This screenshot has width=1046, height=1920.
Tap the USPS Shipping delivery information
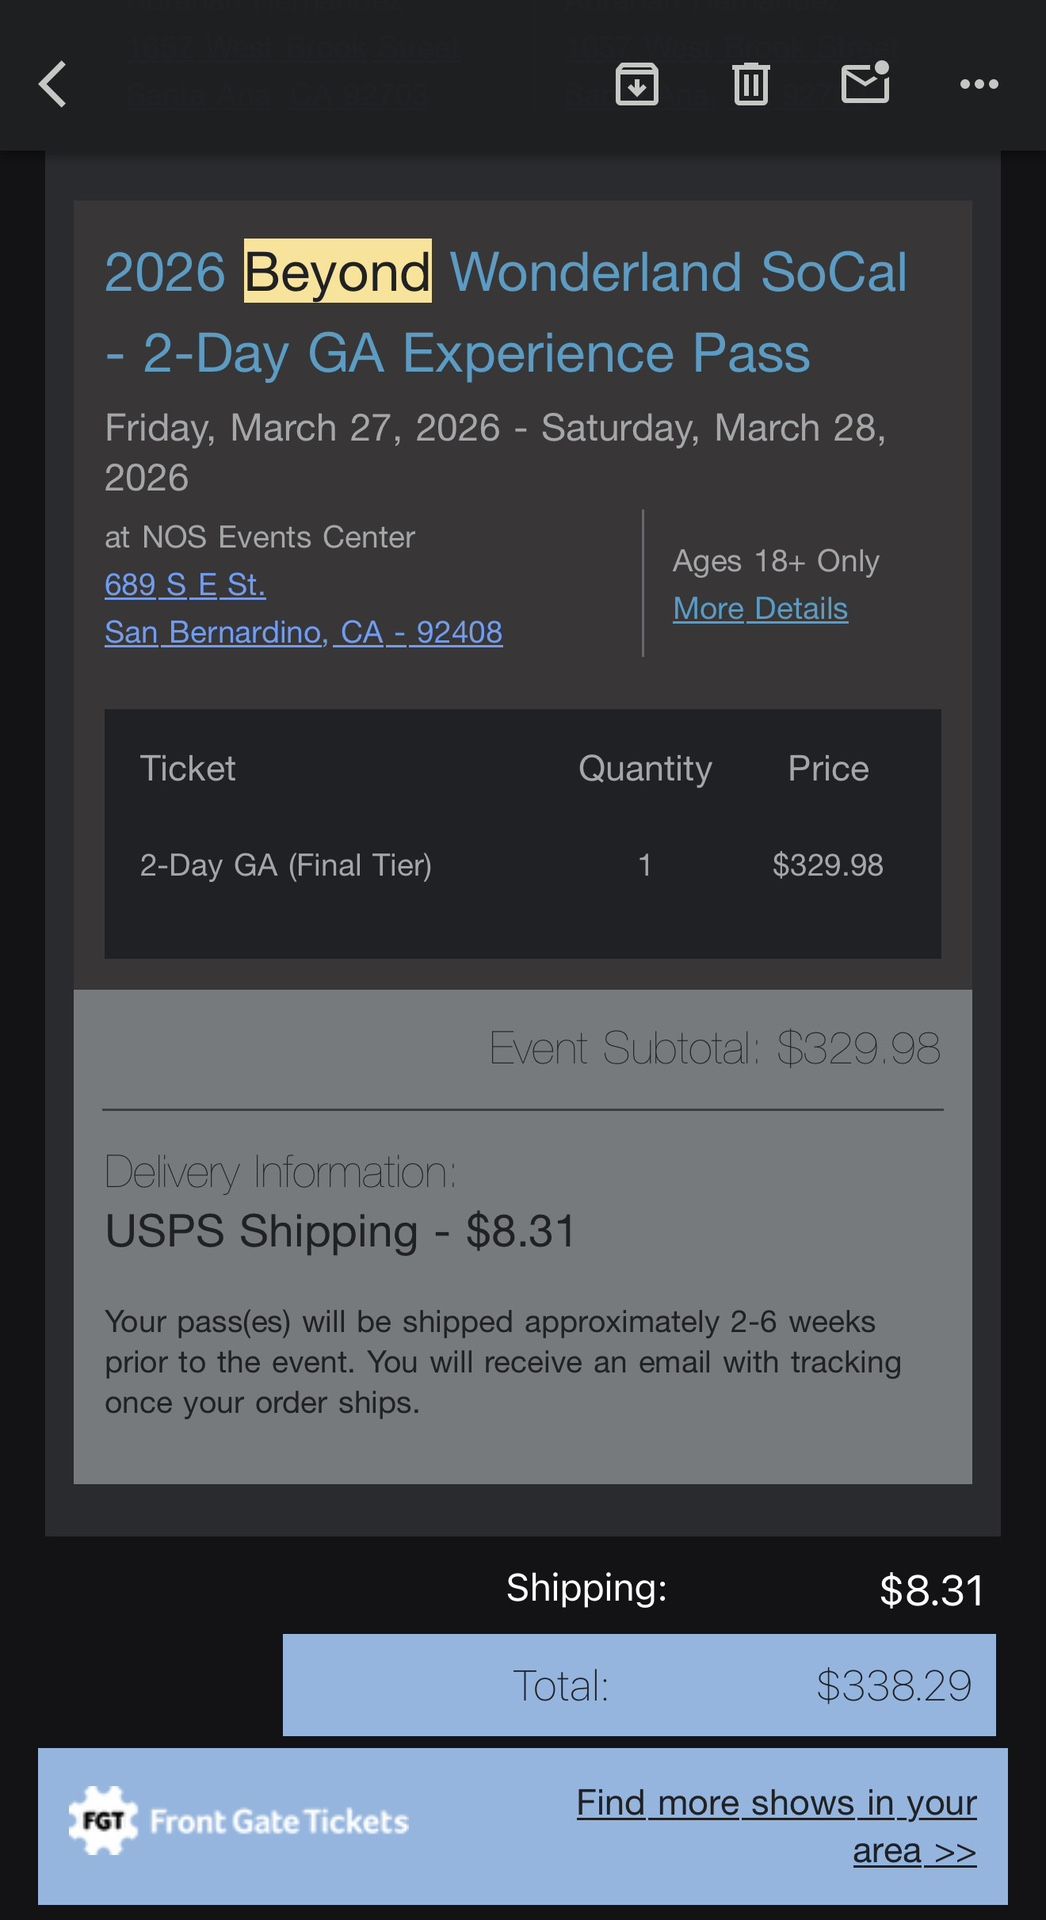tap(340, 1231)
